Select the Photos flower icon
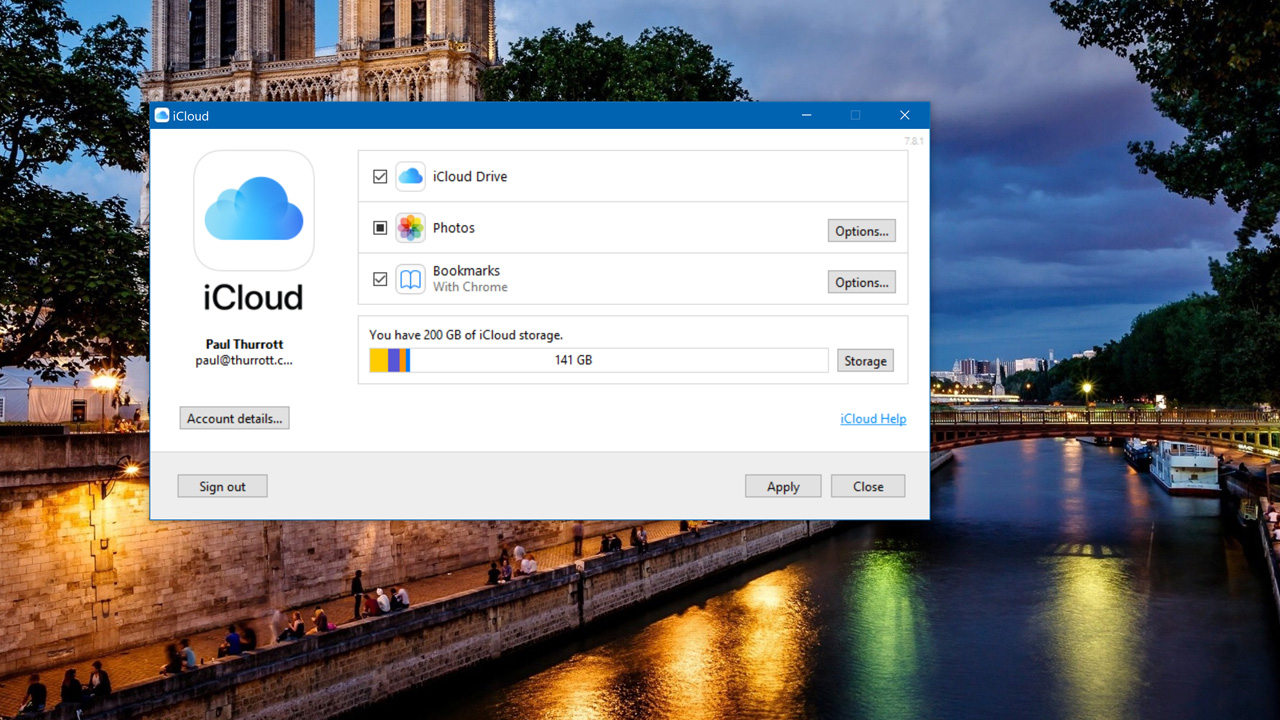Screen dimensions: 1280x720 point(410,228)
